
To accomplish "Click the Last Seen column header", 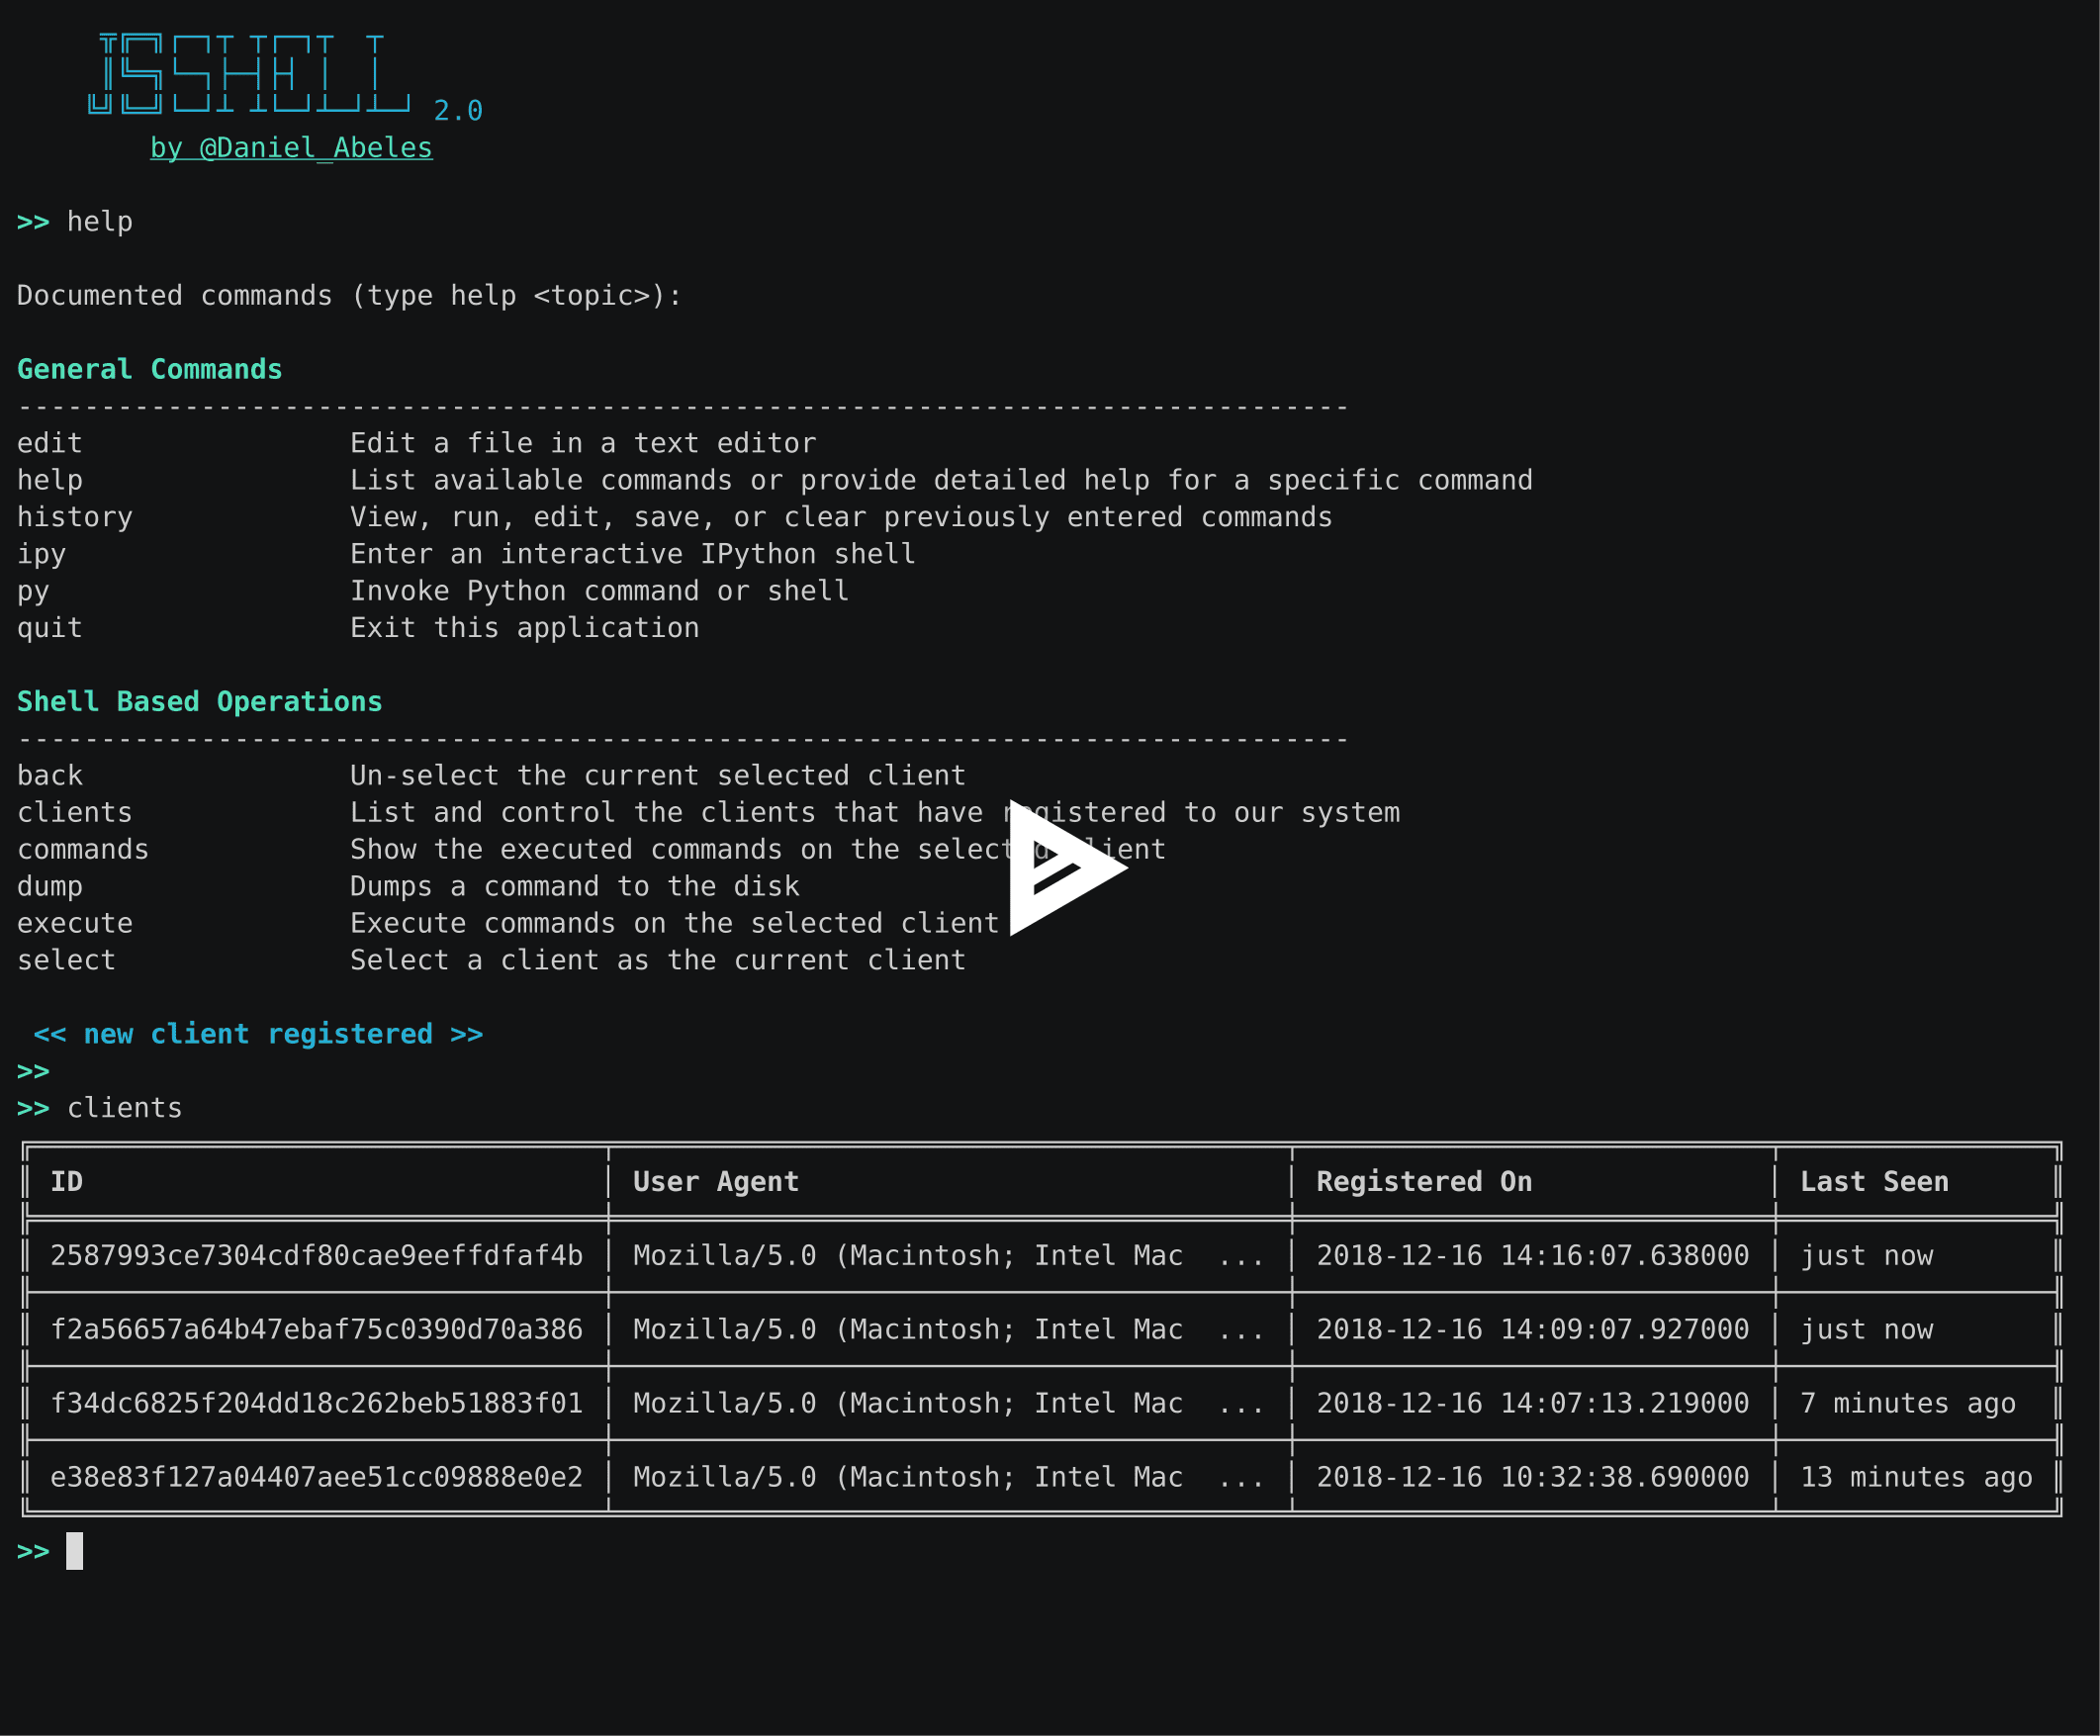I will point(1873,1181).
